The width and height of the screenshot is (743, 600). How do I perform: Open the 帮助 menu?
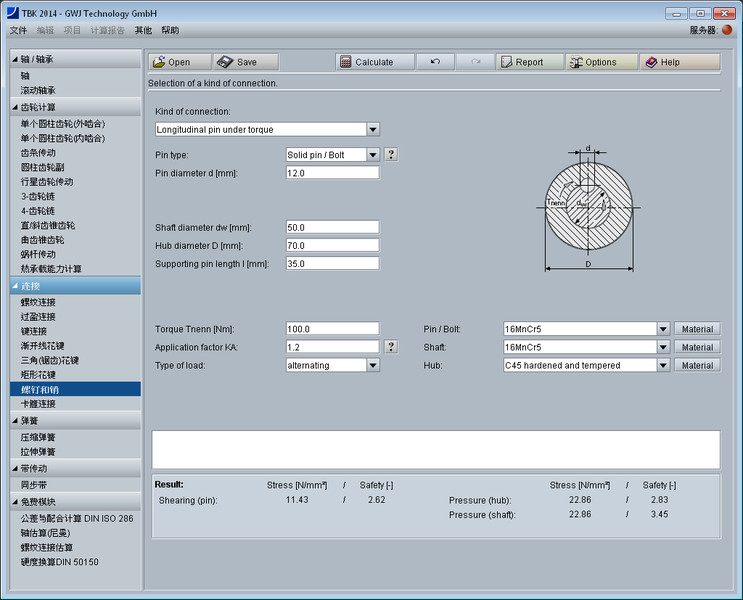171,30
